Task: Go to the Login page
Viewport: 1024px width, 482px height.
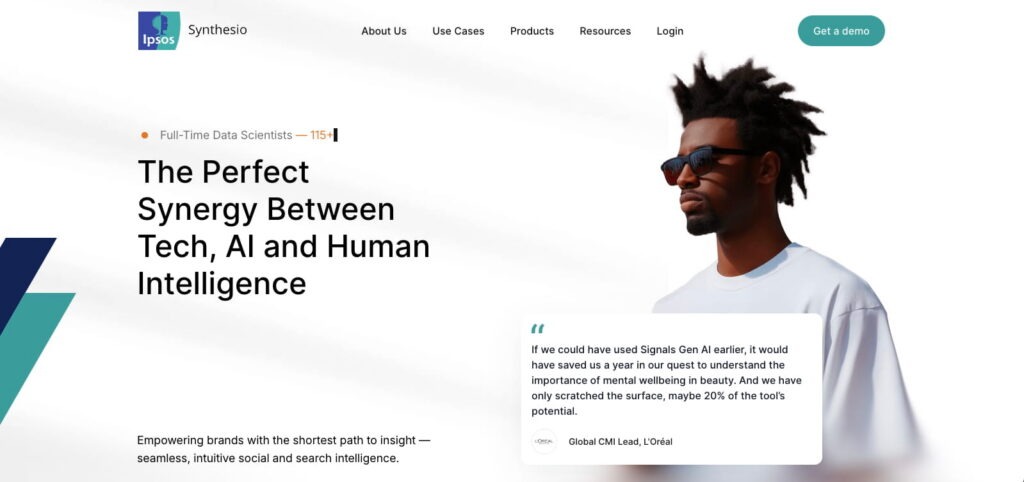Action: point(670,31)
